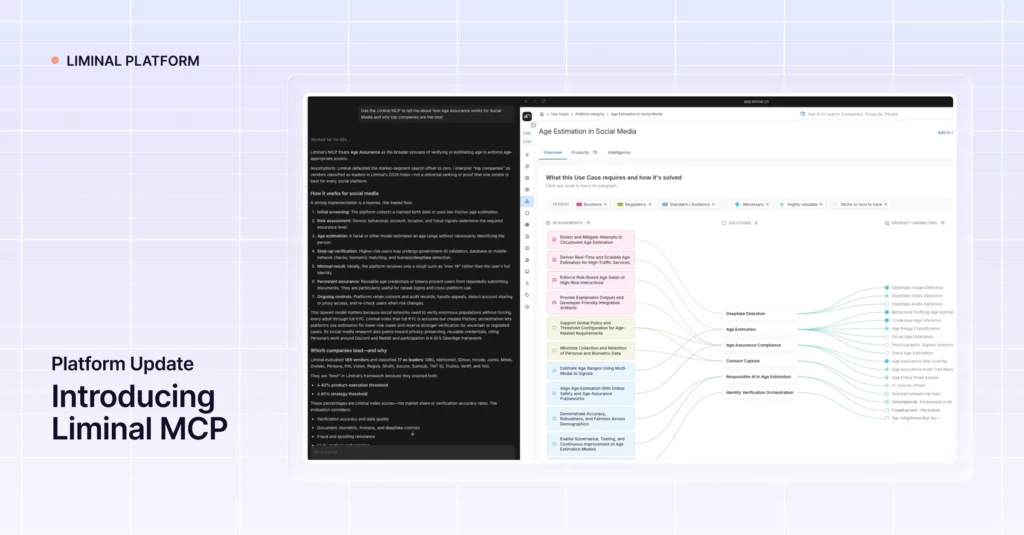Click the green Regulatory color swatch in filters
Viewport: 1024px width, 535px height.
(620, 204)
